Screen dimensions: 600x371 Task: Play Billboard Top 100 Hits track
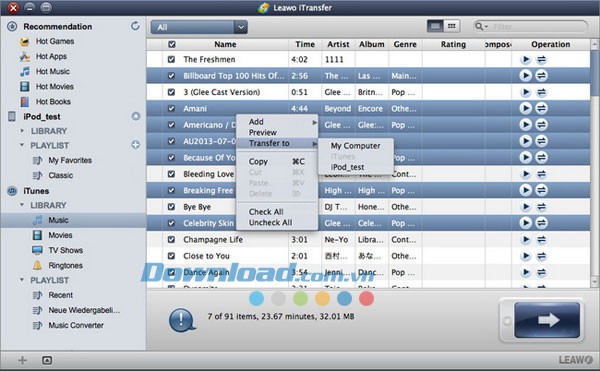pyautogui.click(x=525, y=75)
